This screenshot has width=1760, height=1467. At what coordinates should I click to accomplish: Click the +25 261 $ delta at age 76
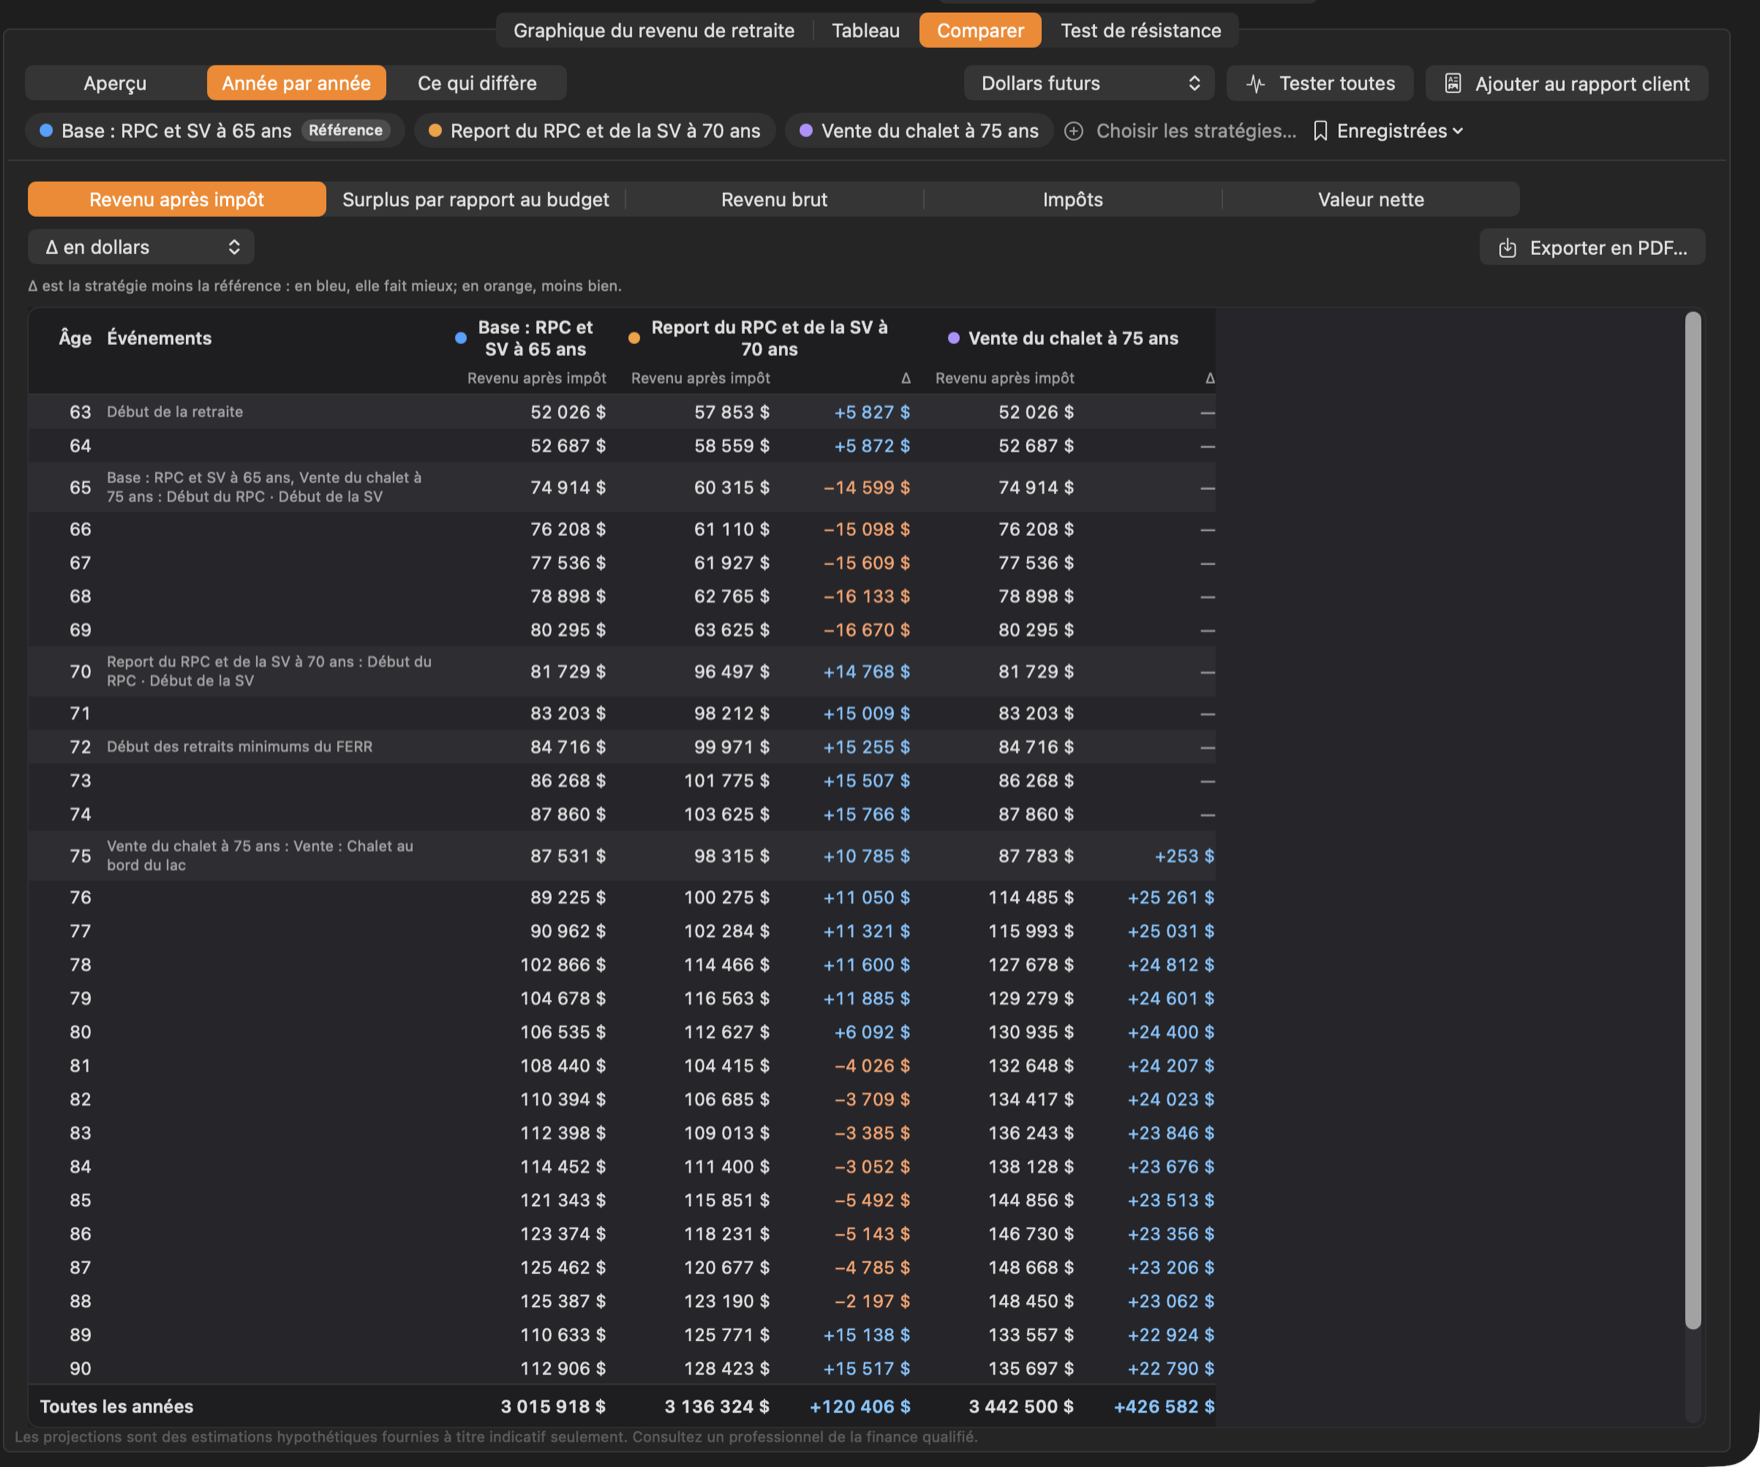(1171, 898)
